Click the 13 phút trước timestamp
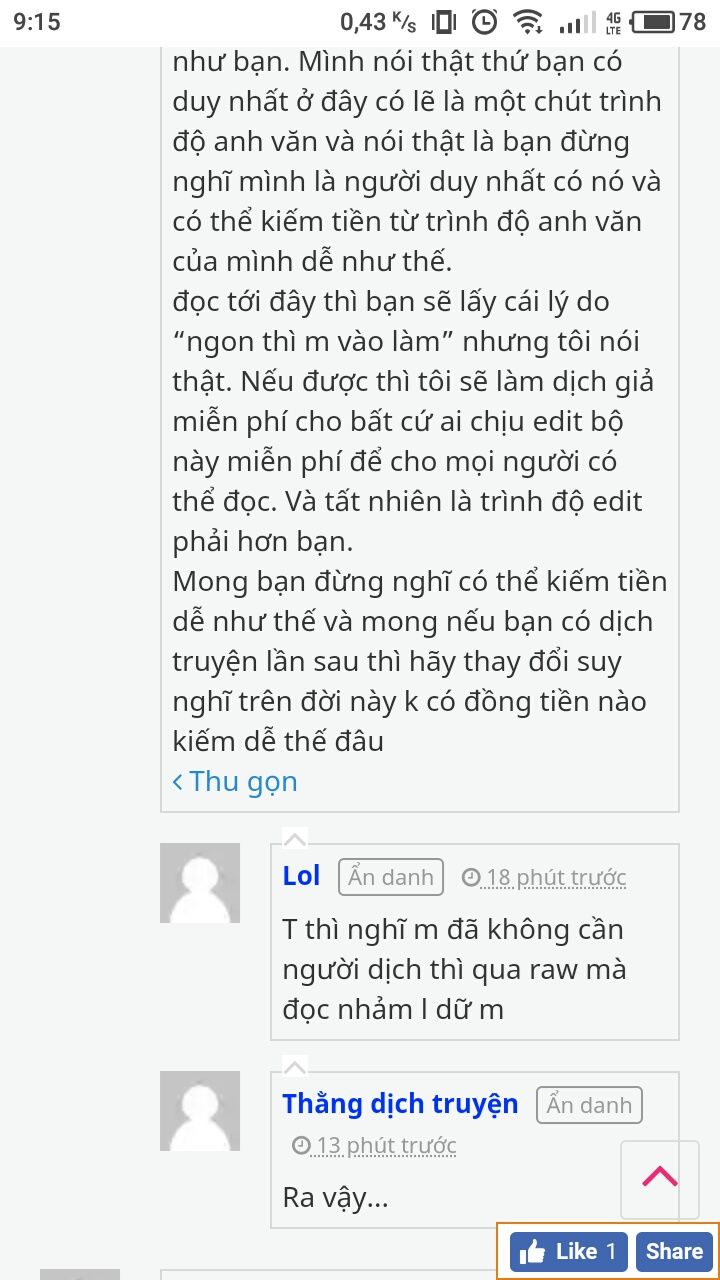The height and width of the screenshot is (1280, 720). click(x=387, y=1146)
